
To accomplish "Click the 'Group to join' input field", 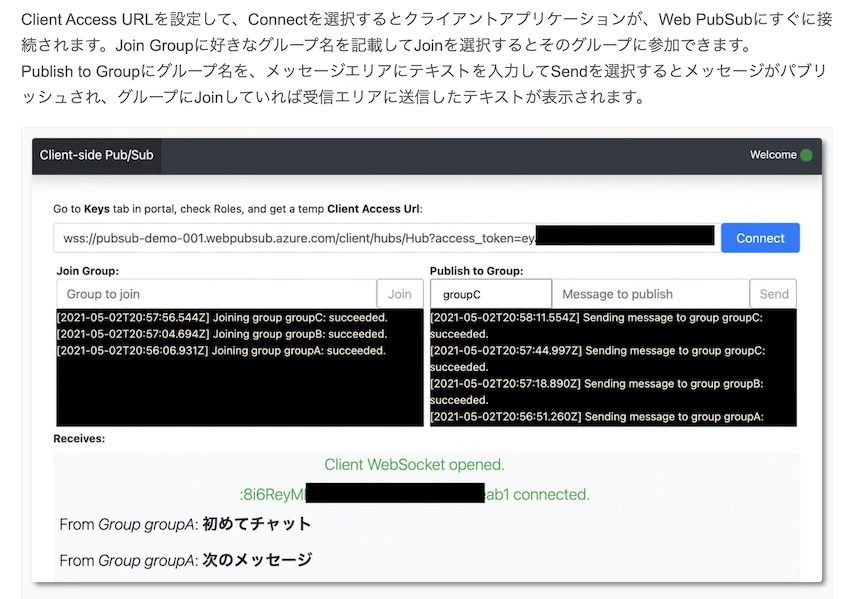I will 216,294.
